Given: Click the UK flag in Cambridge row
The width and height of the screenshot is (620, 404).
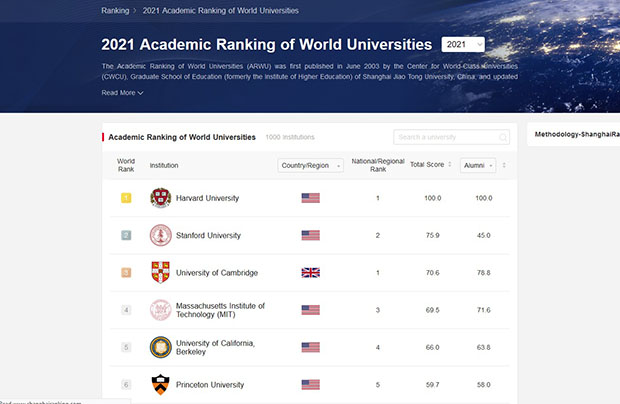Looking at the screenshot, I should point(310,273).
